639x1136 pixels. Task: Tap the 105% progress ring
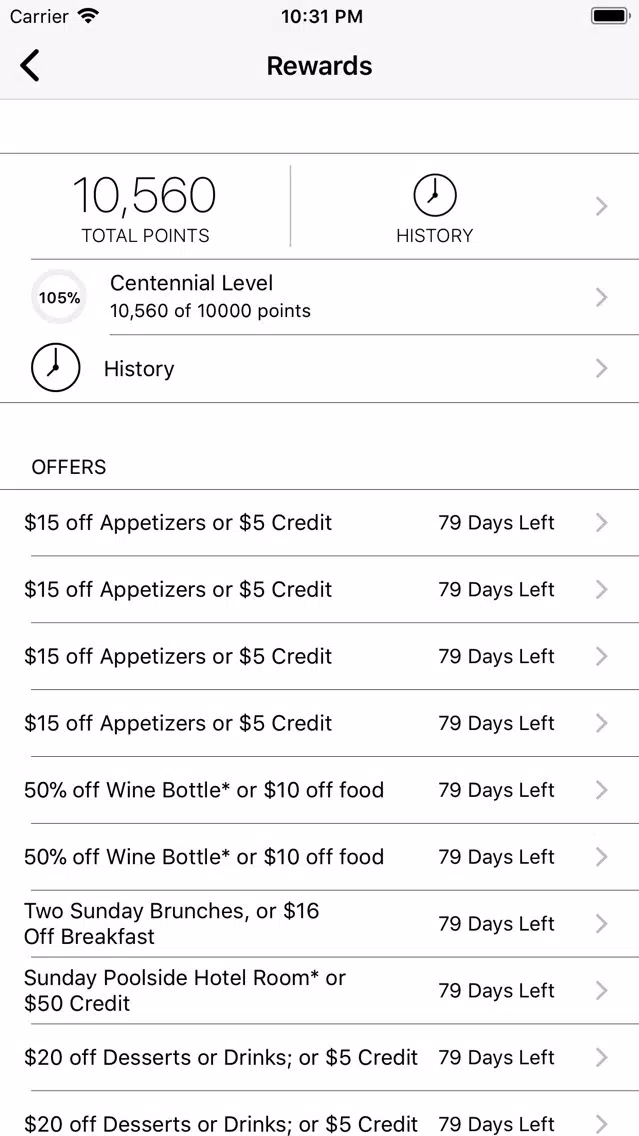tap(59, 297)
